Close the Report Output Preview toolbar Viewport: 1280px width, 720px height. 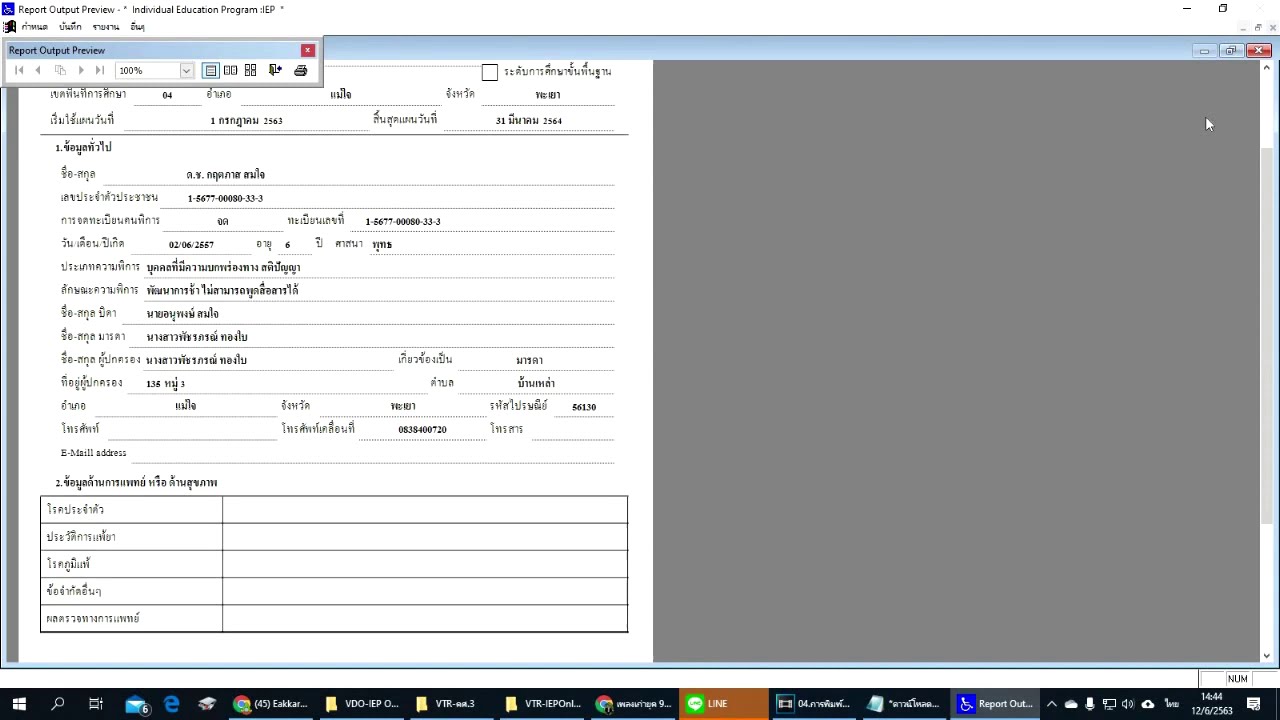click(308, 50)
